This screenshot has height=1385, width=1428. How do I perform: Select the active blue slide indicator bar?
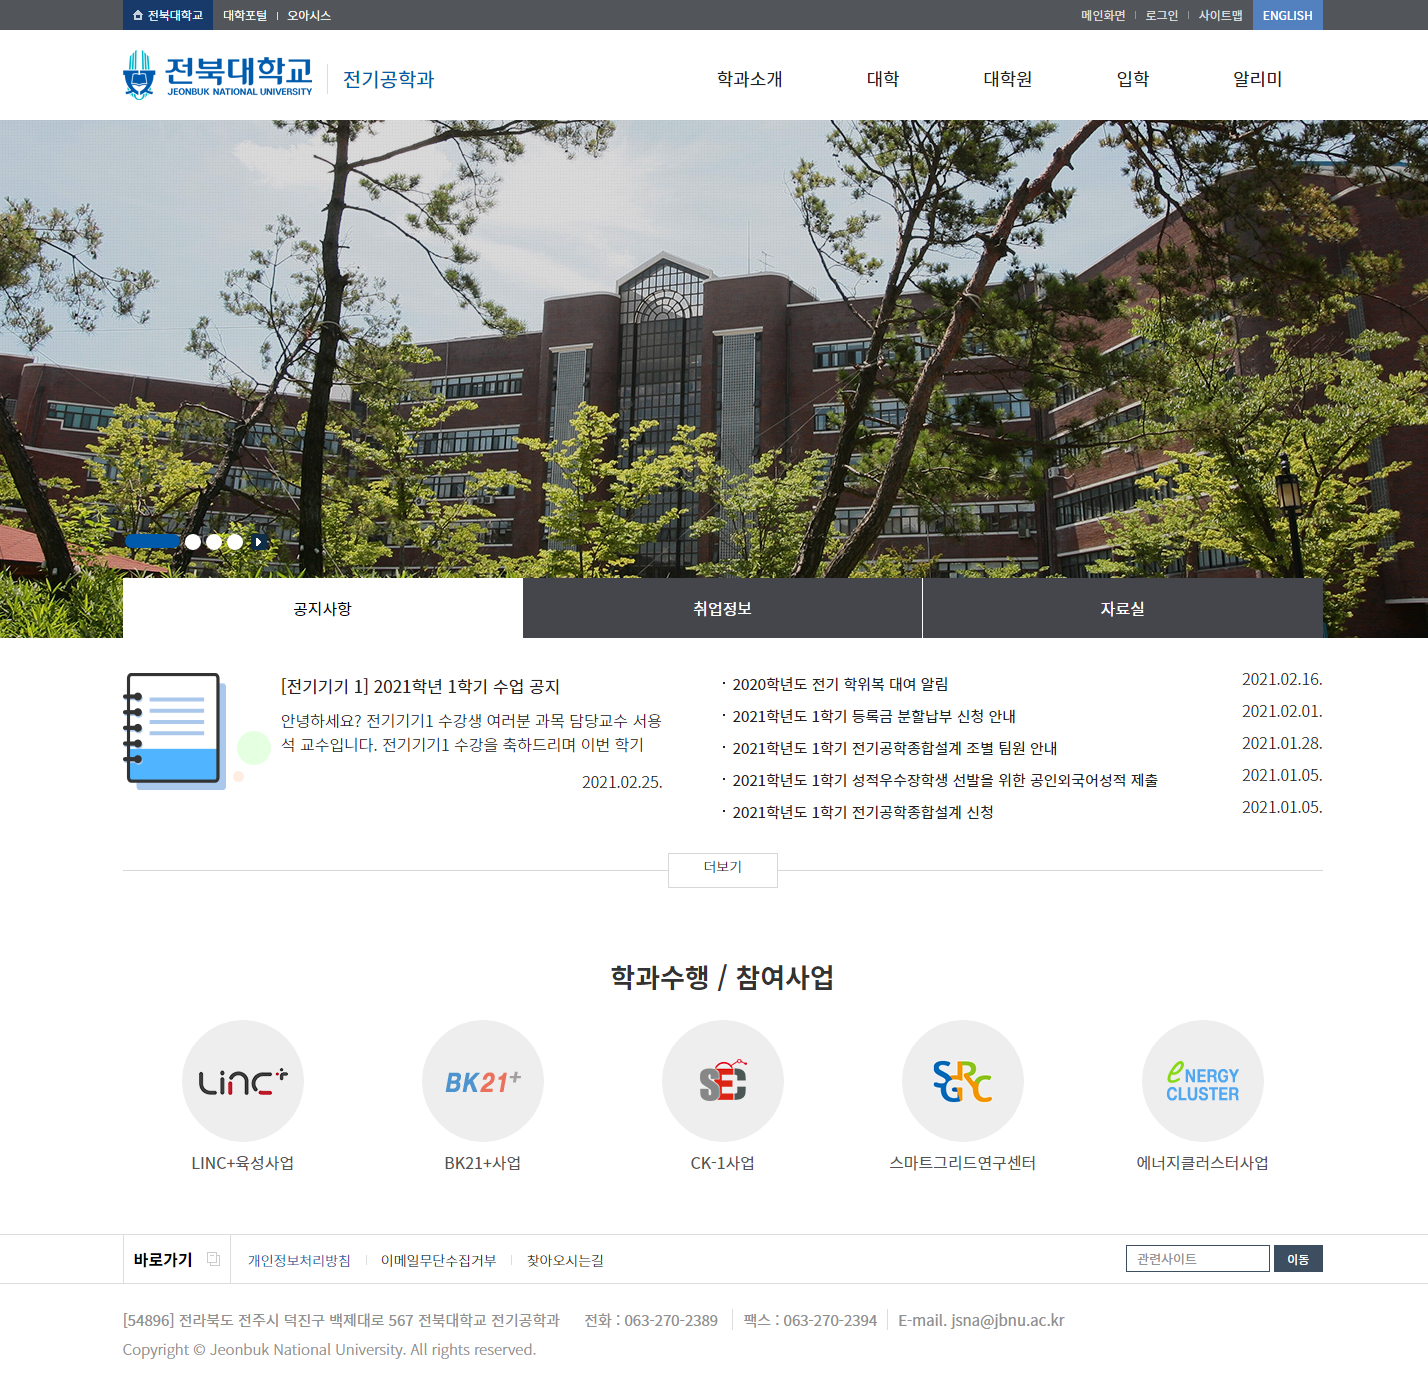pyautogui.click(x=152, y=542)
